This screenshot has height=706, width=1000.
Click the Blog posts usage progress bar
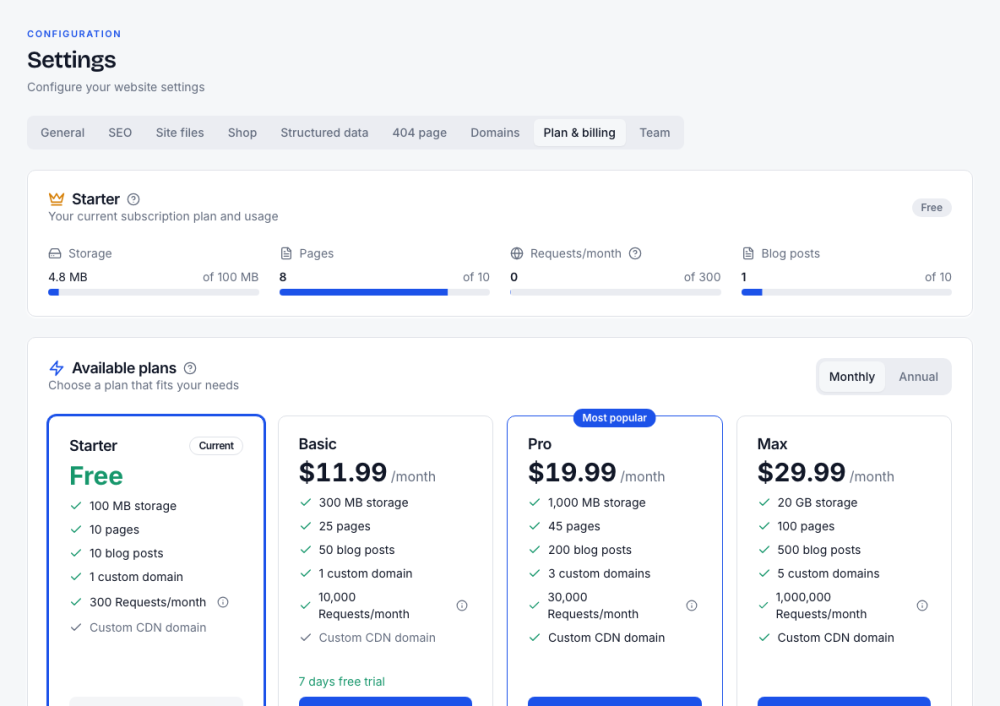tap(846, 292)
